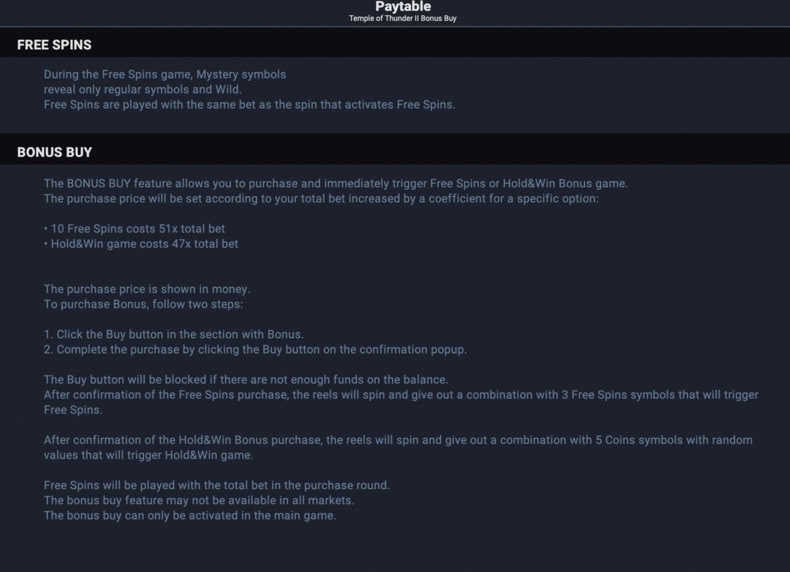Click the Hold&Win game costs 47x bullet
This screenshot has width=790, height=572.
coord(141,244)
